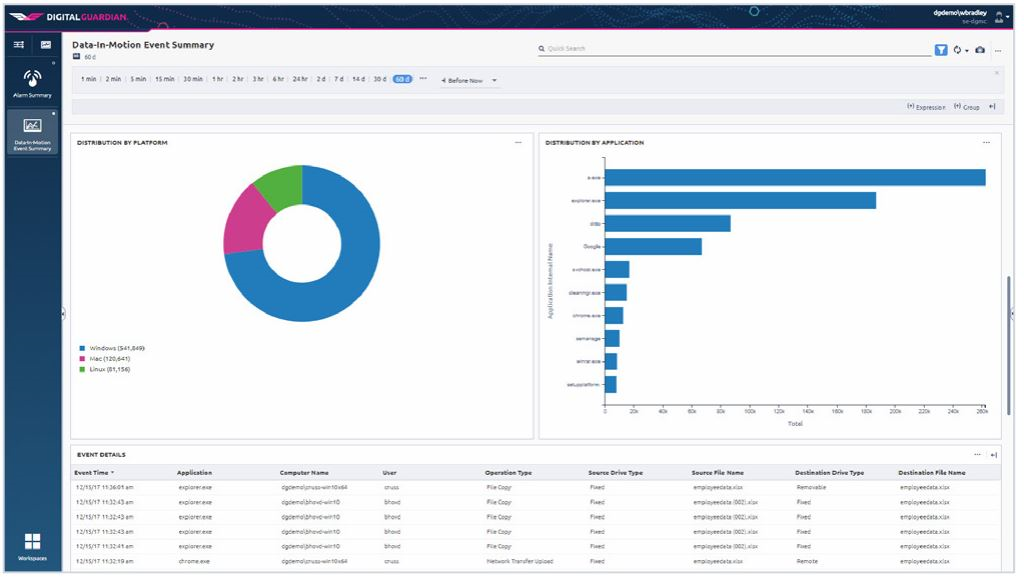Click the refresh icon near Quick Search
The image size is (1024, 579).
pyautogui.click(x=957, y=51)
